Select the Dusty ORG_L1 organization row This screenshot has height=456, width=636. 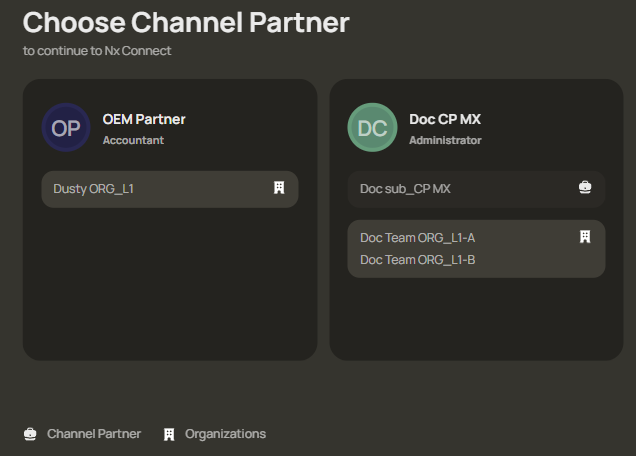pos(170,189)
